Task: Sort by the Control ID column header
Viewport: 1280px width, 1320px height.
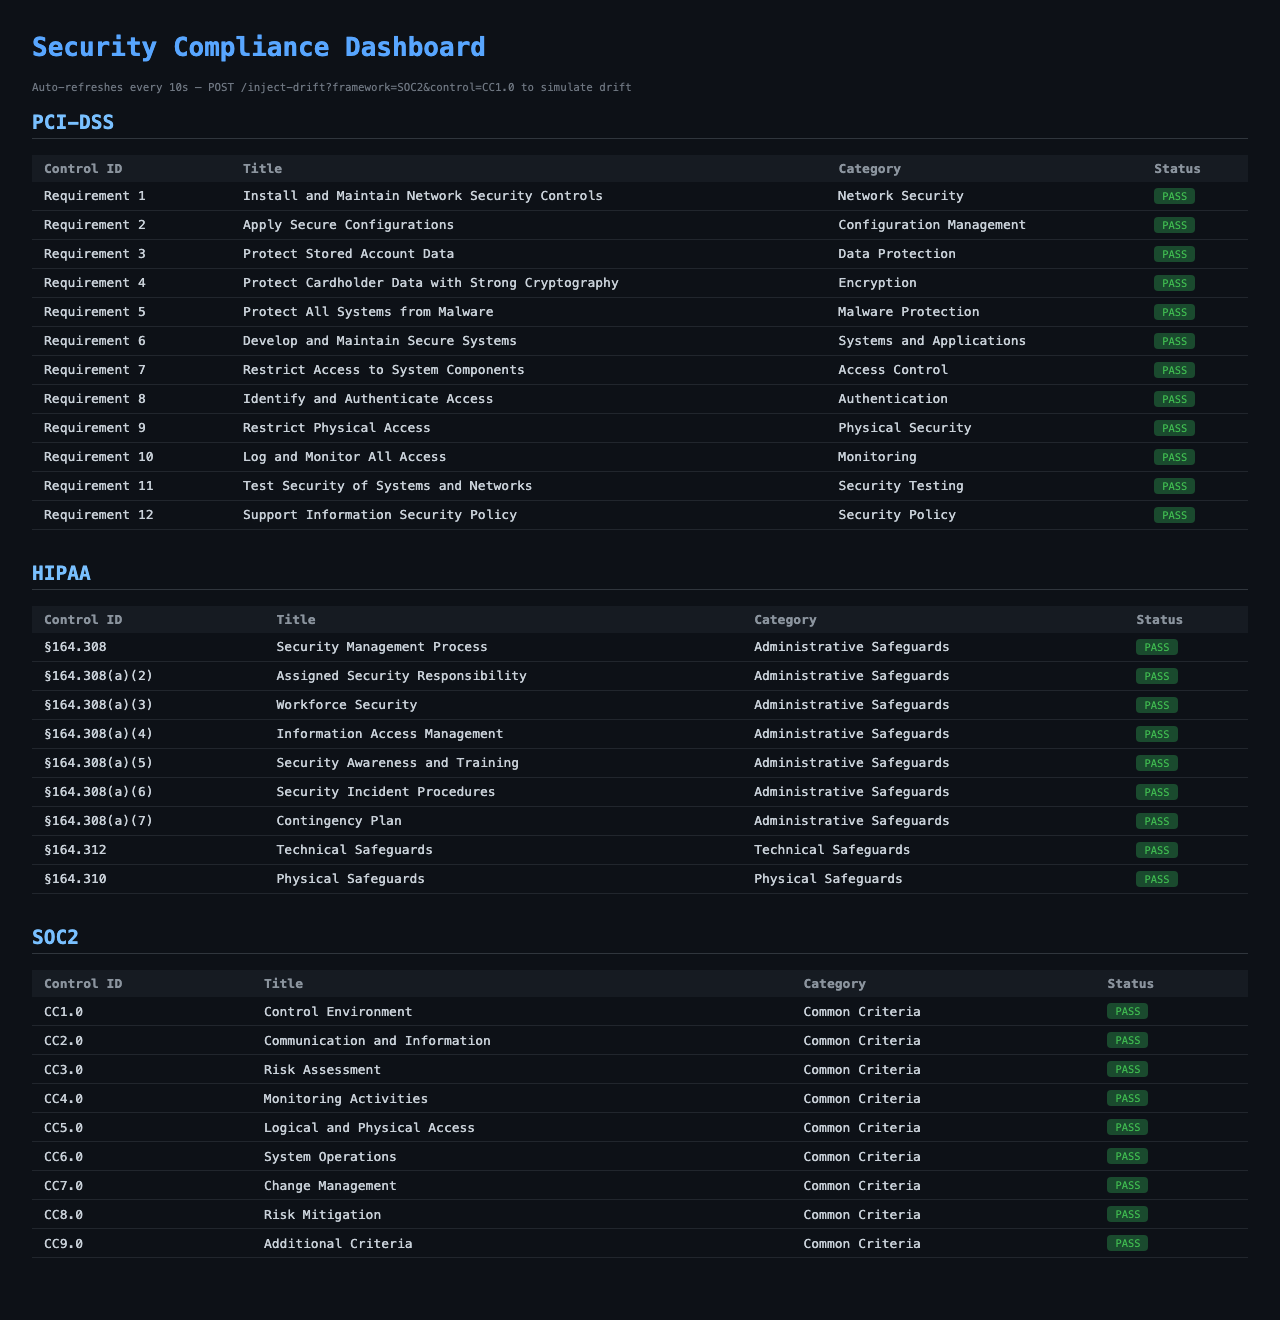Action: point(83,168)
